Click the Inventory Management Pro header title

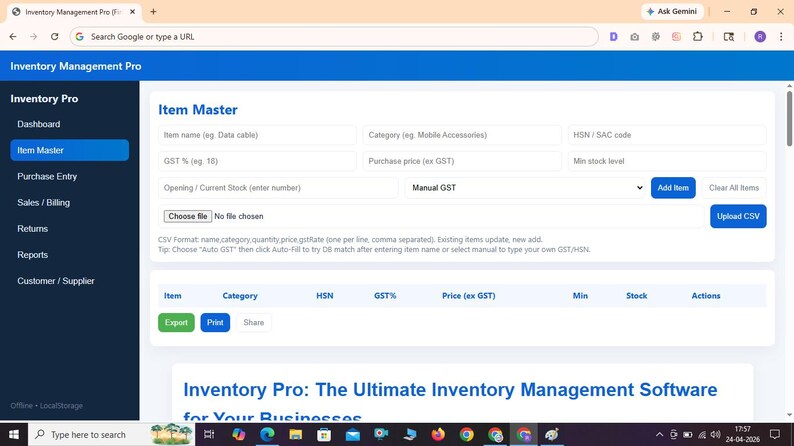click(76, 66)
